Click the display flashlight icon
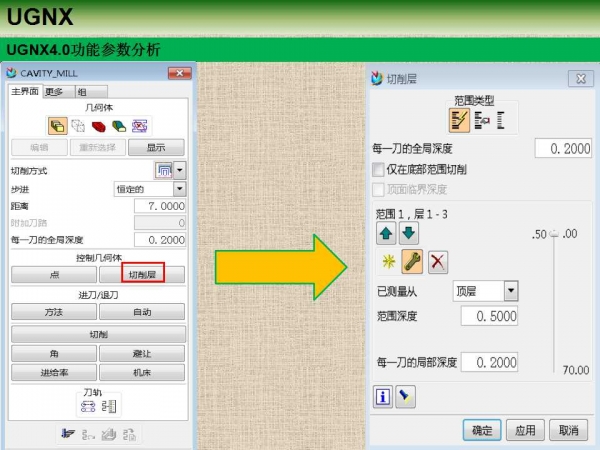Screen dimensions: 600x450 405,396
